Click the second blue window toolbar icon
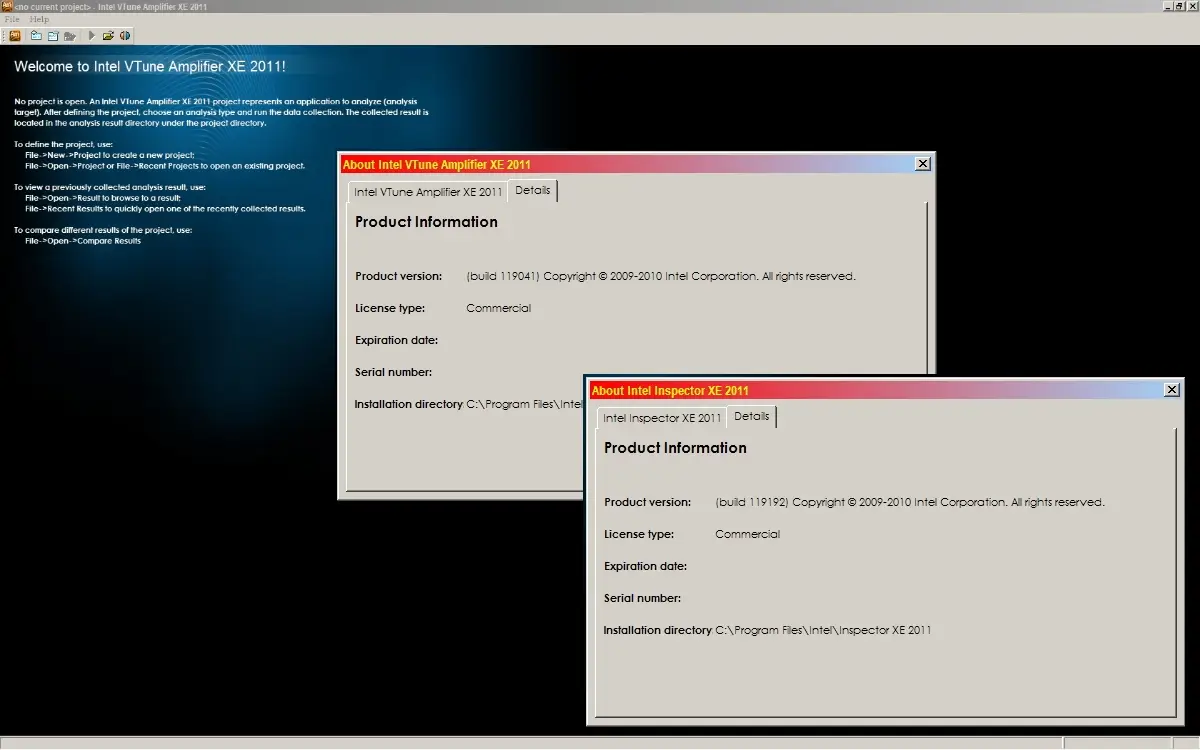The height and width of the screenshot is (750, 1200). tap(53, 36)
